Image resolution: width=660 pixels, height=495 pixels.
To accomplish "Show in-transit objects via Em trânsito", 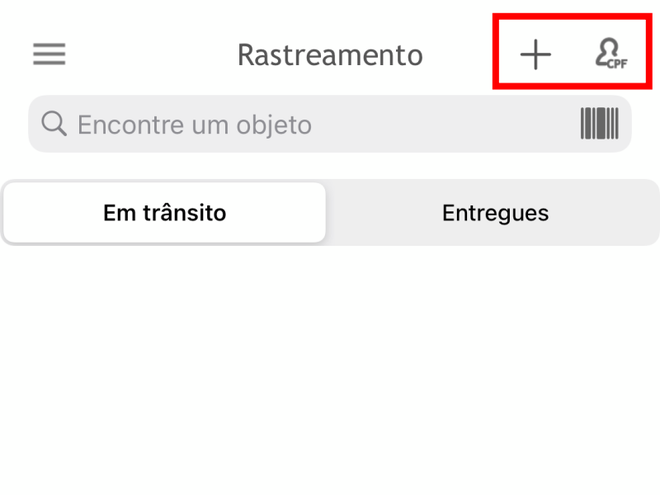I will click(165, 213).
